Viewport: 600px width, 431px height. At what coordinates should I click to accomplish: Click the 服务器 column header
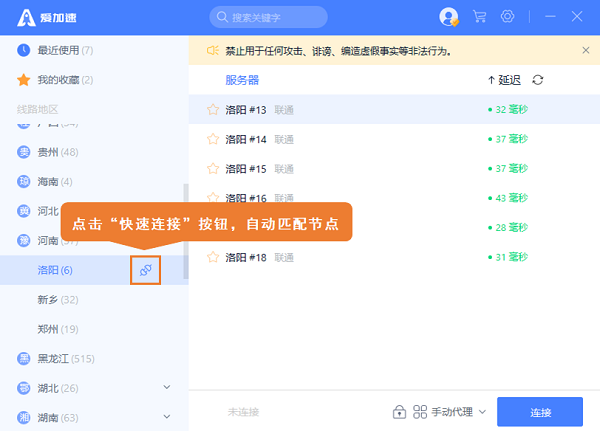click(x=242, y=80)
